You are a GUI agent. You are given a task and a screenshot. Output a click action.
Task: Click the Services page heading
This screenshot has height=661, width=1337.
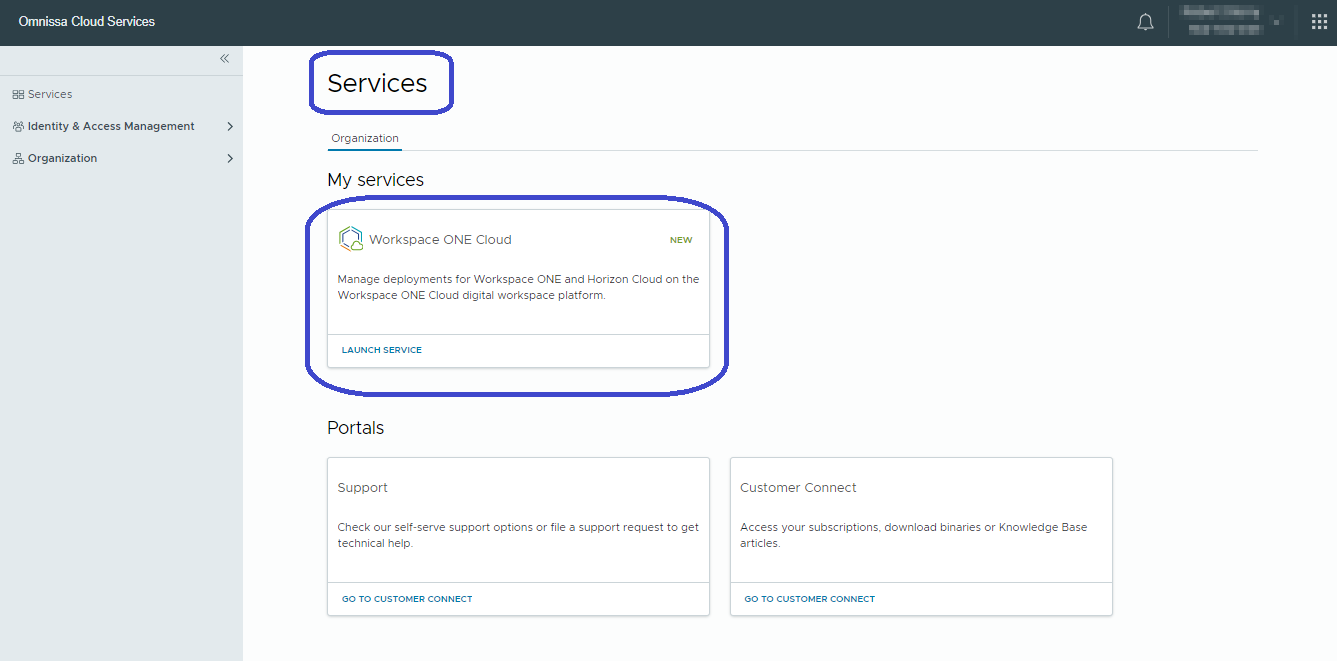377,83
